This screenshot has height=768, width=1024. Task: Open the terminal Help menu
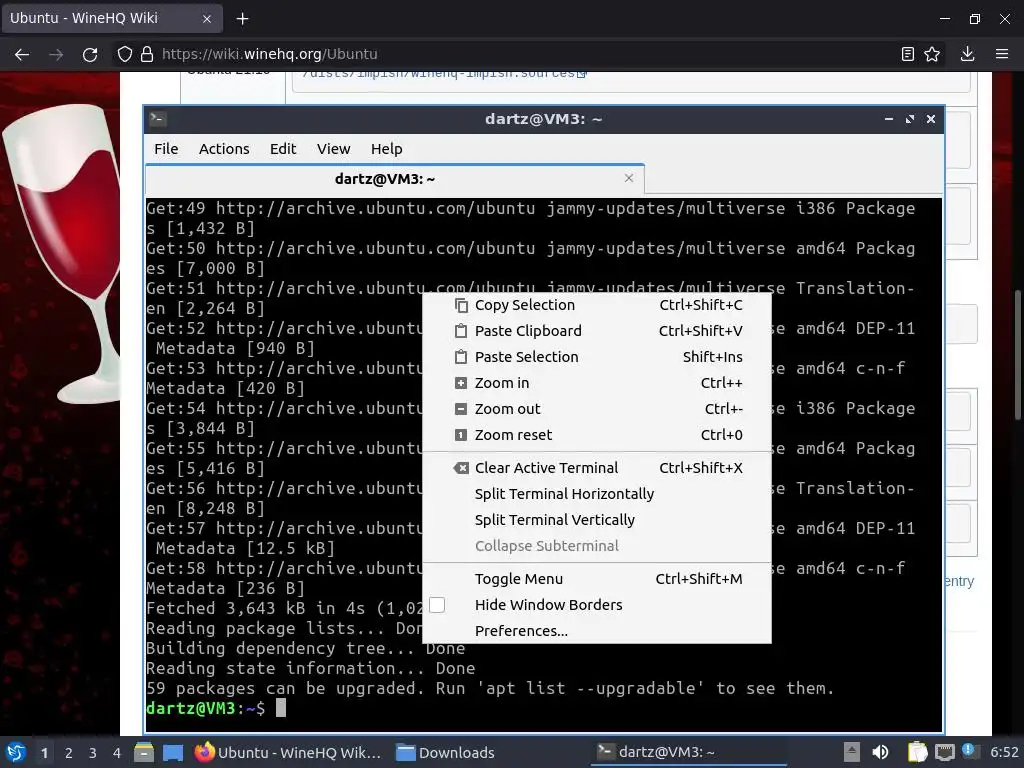[387, 149]
